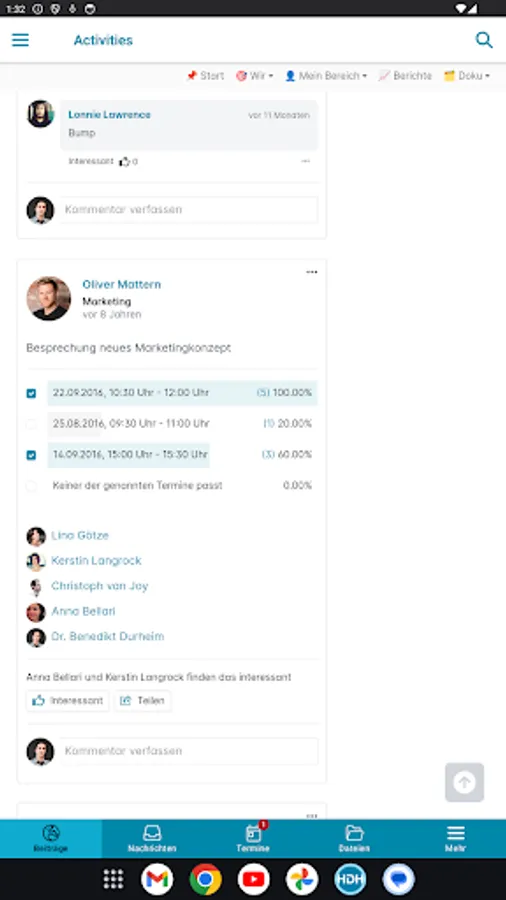The height and width of the screenshot is (900, 506).
Task: Expand the Wir dropdown menu
Action: [255, 76]
